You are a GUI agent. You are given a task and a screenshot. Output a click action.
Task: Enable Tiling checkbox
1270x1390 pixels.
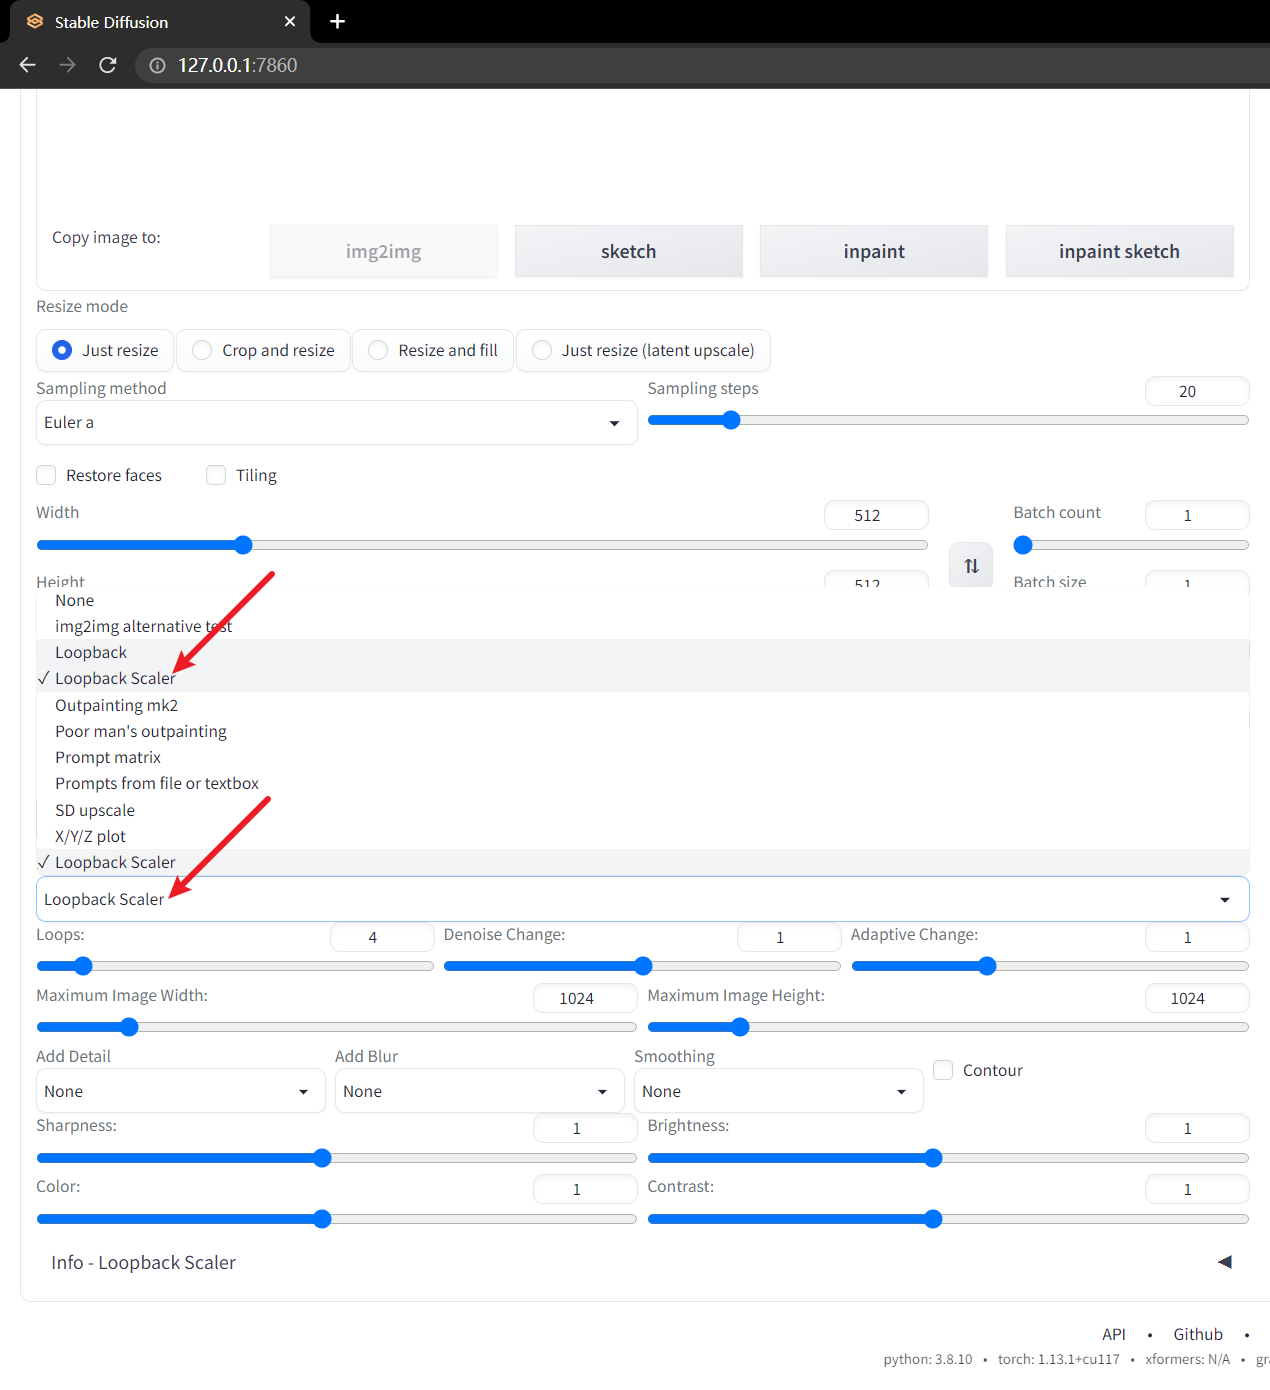point(216,475)
